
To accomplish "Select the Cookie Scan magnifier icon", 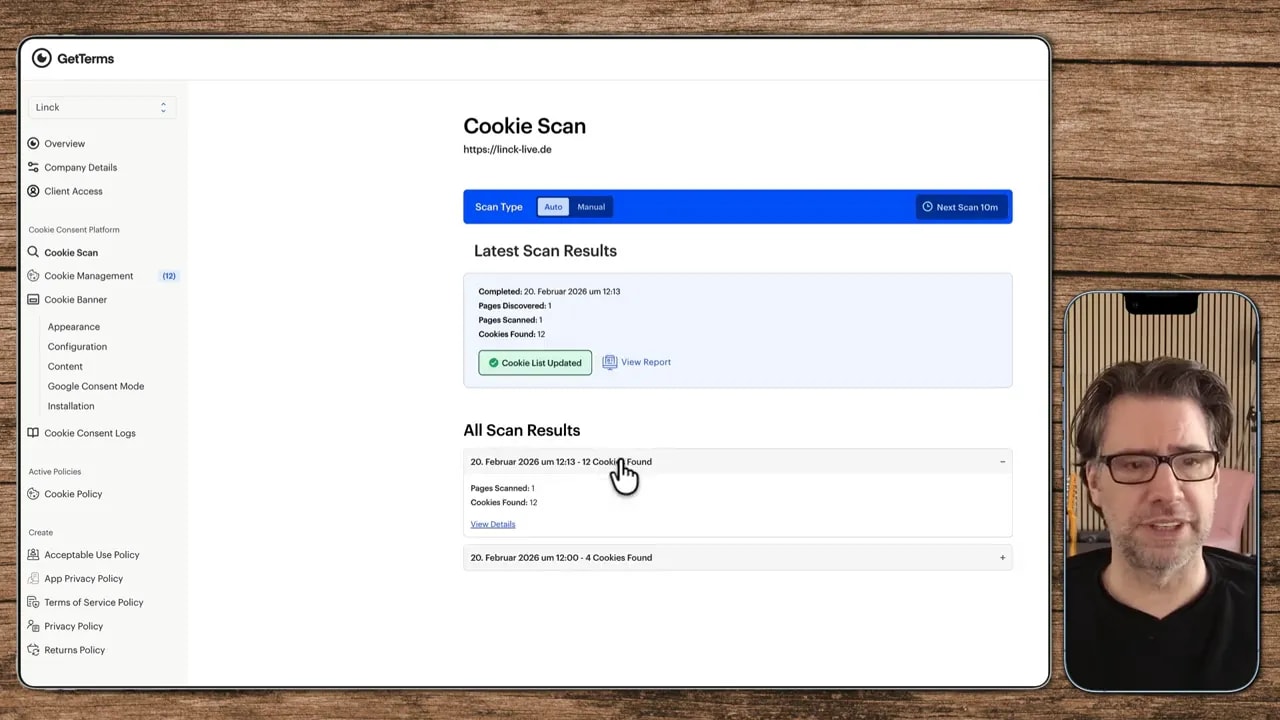I will coord(33,252).
